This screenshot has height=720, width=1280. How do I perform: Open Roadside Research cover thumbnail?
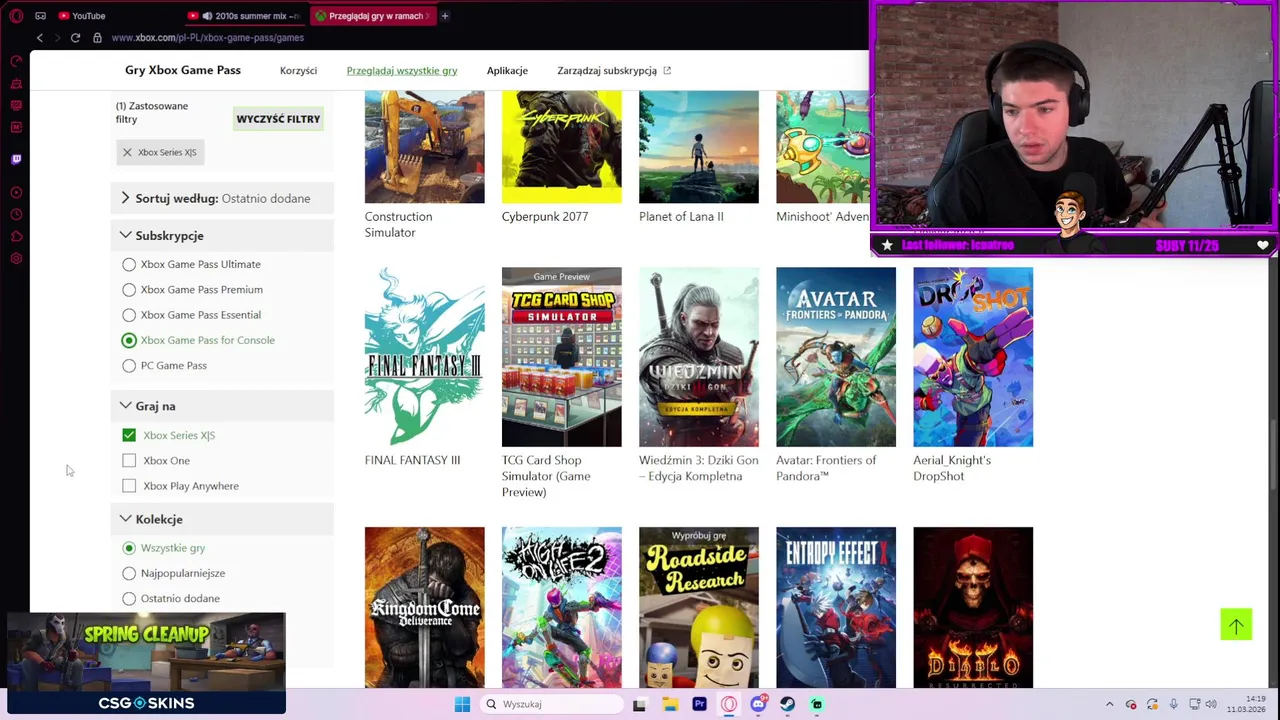click(699, 607)
